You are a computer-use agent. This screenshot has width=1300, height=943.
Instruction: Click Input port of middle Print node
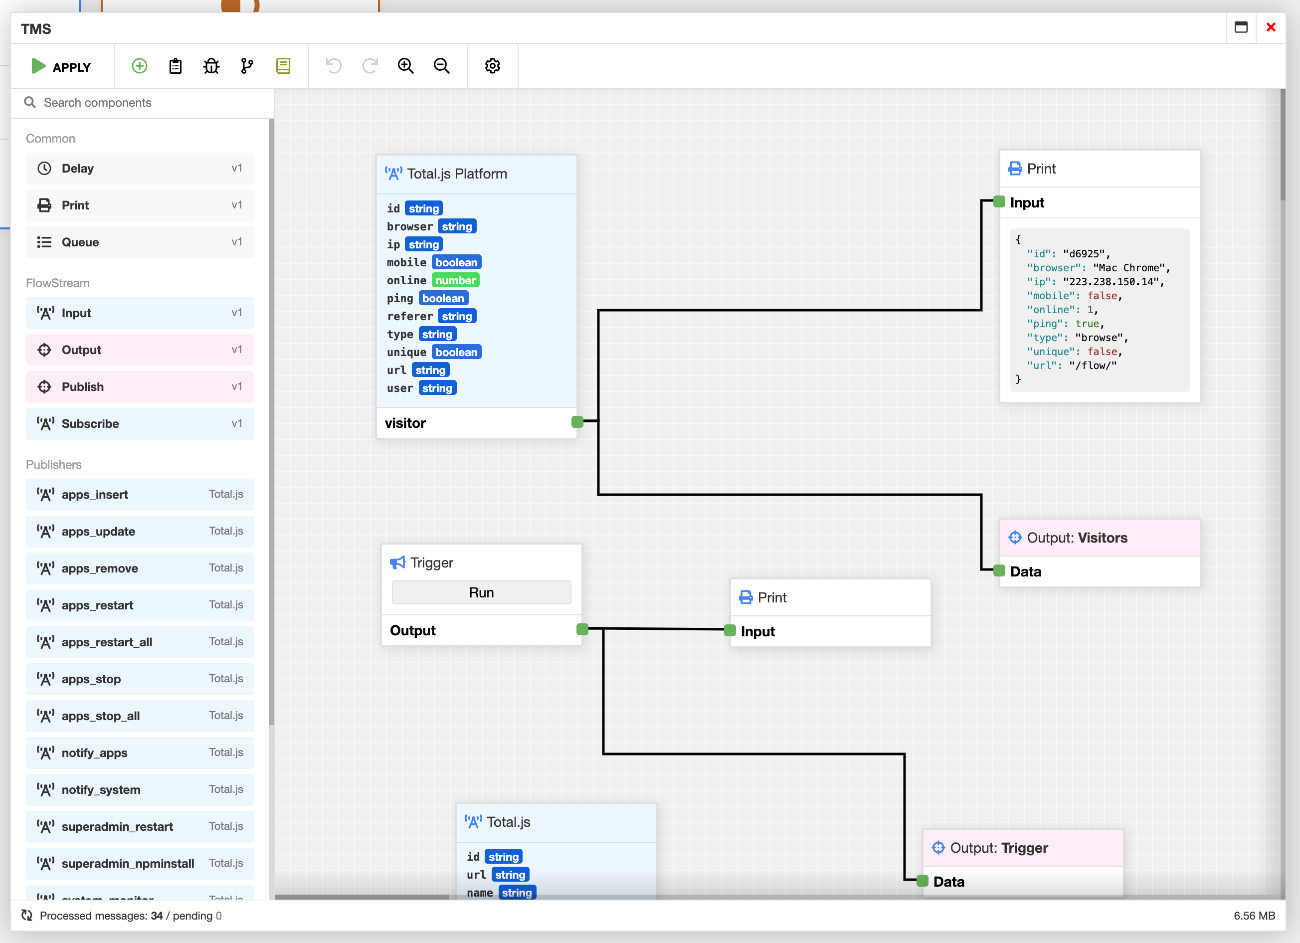click(730, 630)
